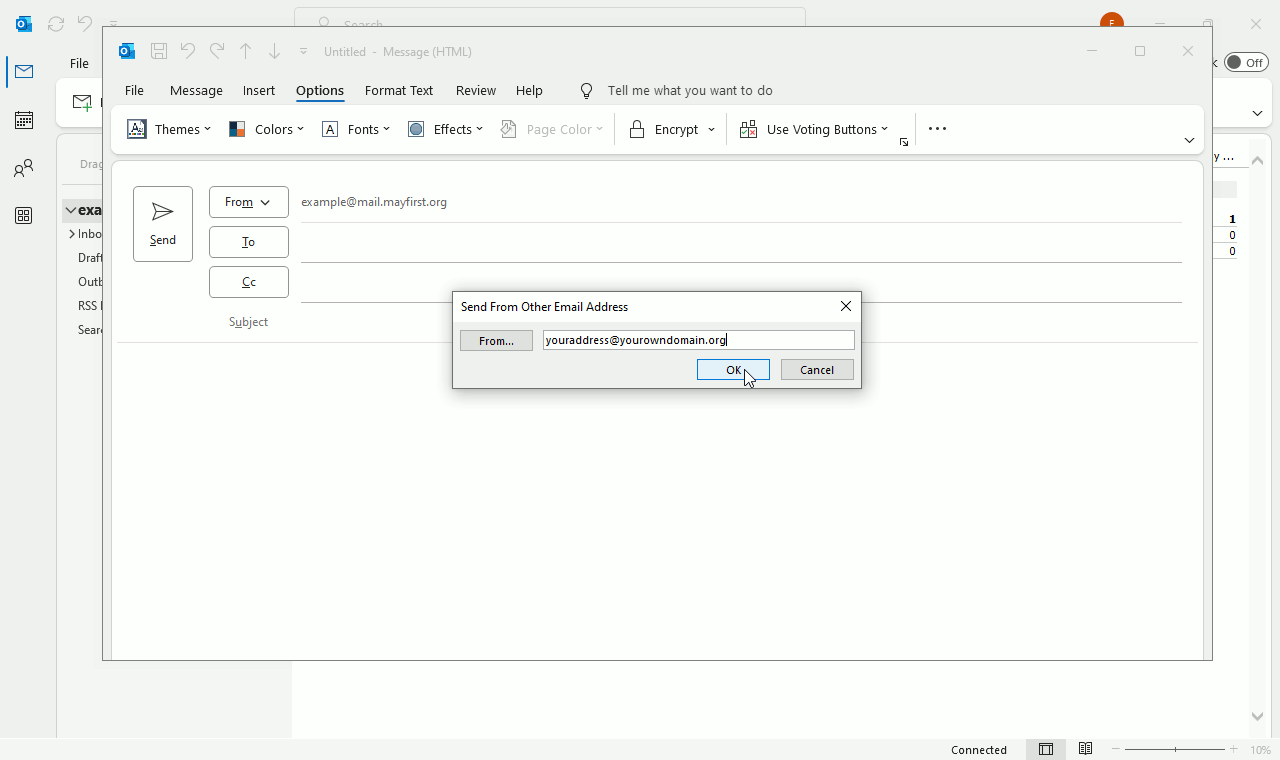Switch to Normal view icon in status bar
This screenshot has width=1280, height=760.
pos(1046,749)
